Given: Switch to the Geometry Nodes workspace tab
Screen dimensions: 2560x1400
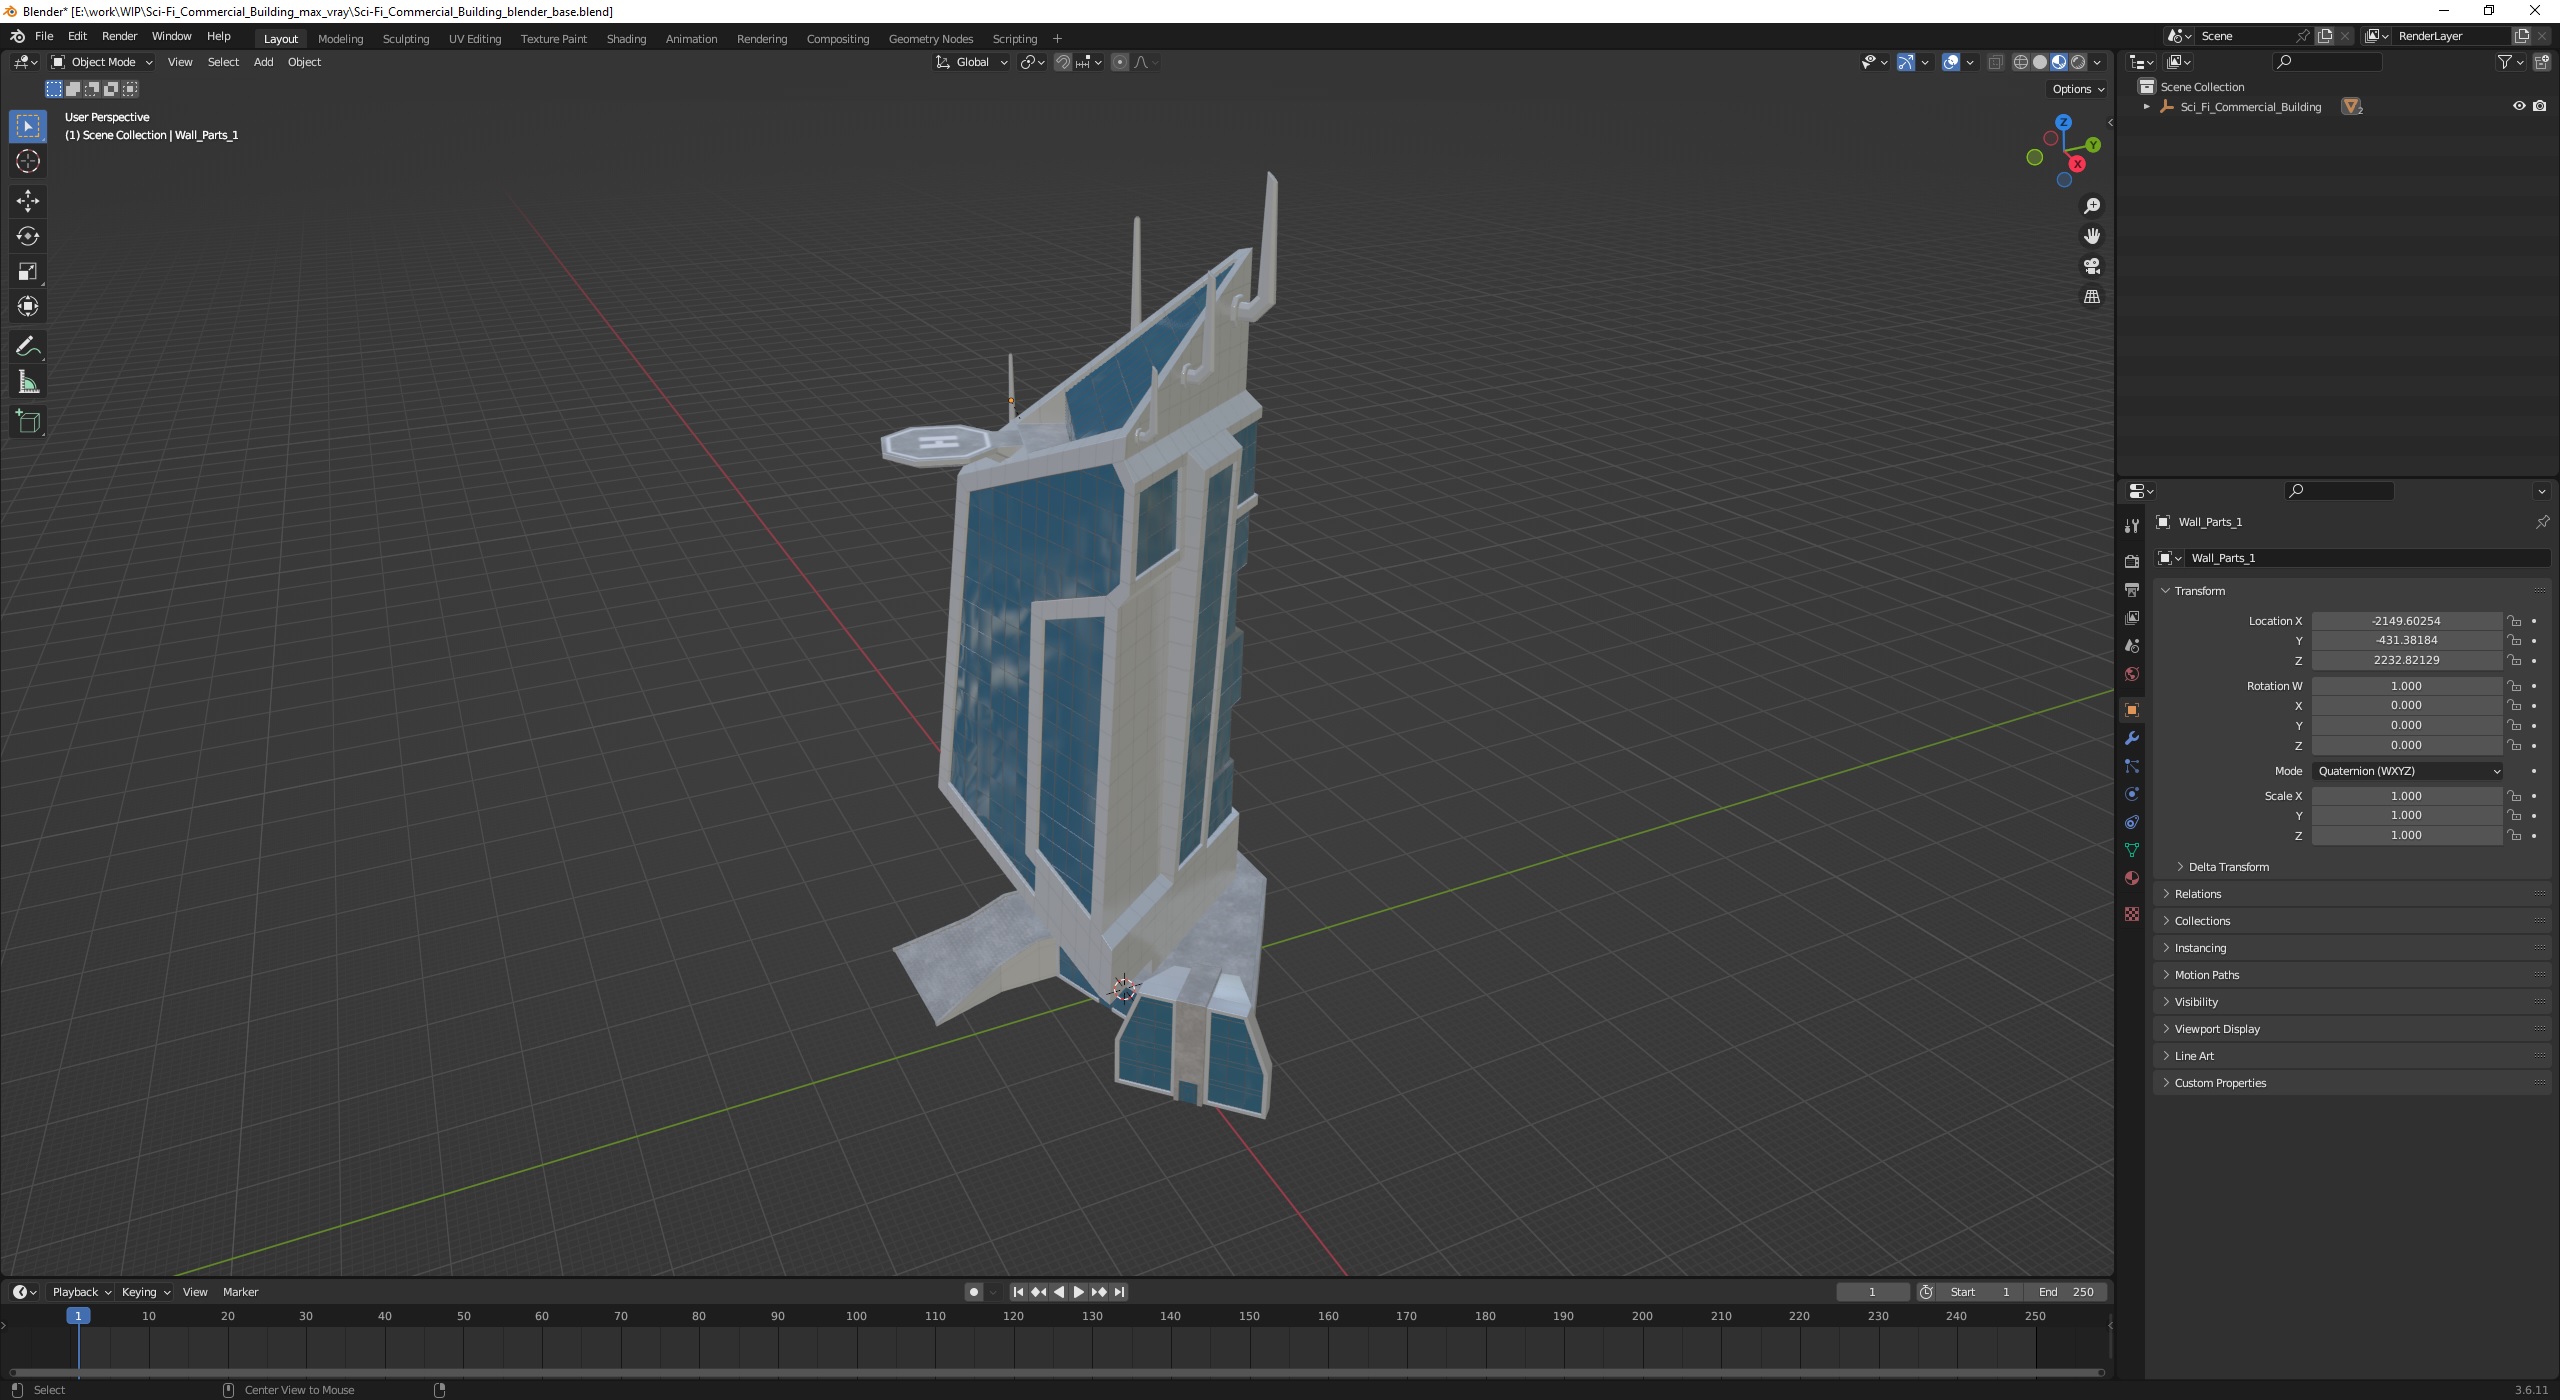Looking at the screenshot, I should click(x=930, y=39).
